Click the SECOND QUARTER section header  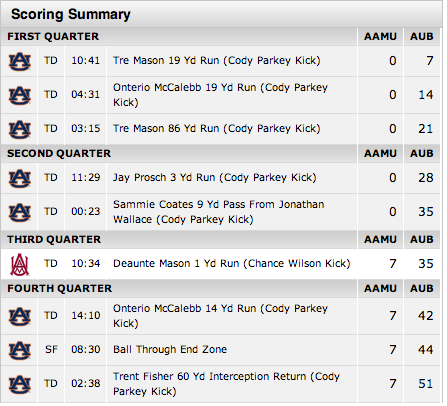59,153
